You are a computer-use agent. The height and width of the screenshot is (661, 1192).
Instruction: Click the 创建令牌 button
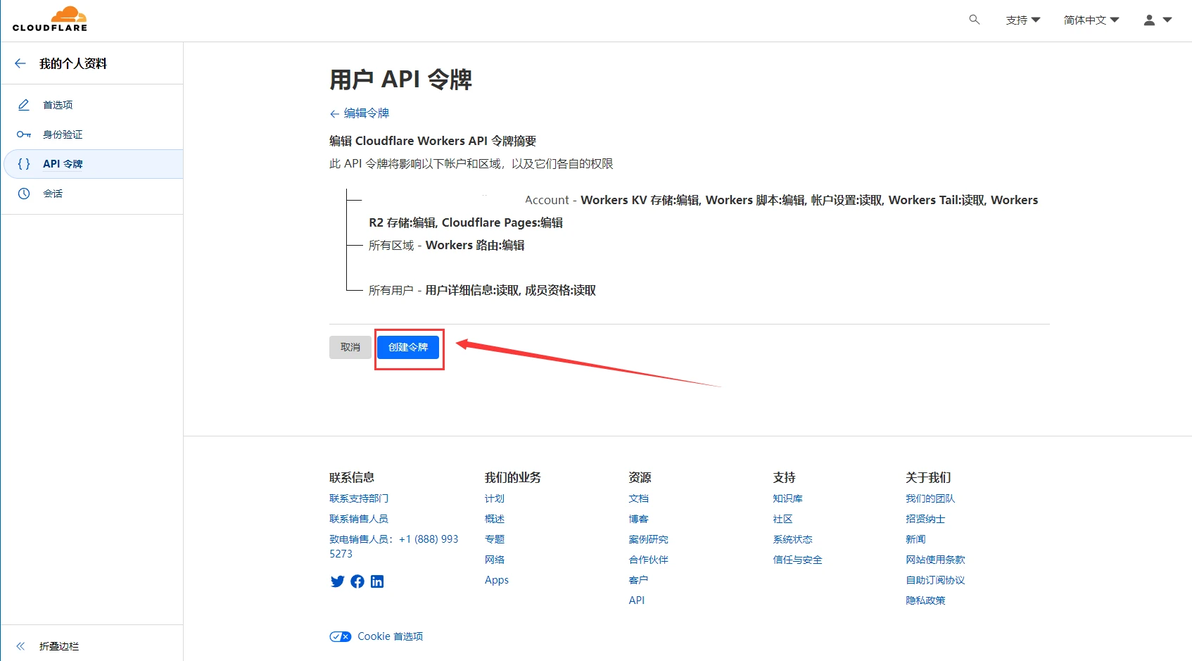coord(408,347)
